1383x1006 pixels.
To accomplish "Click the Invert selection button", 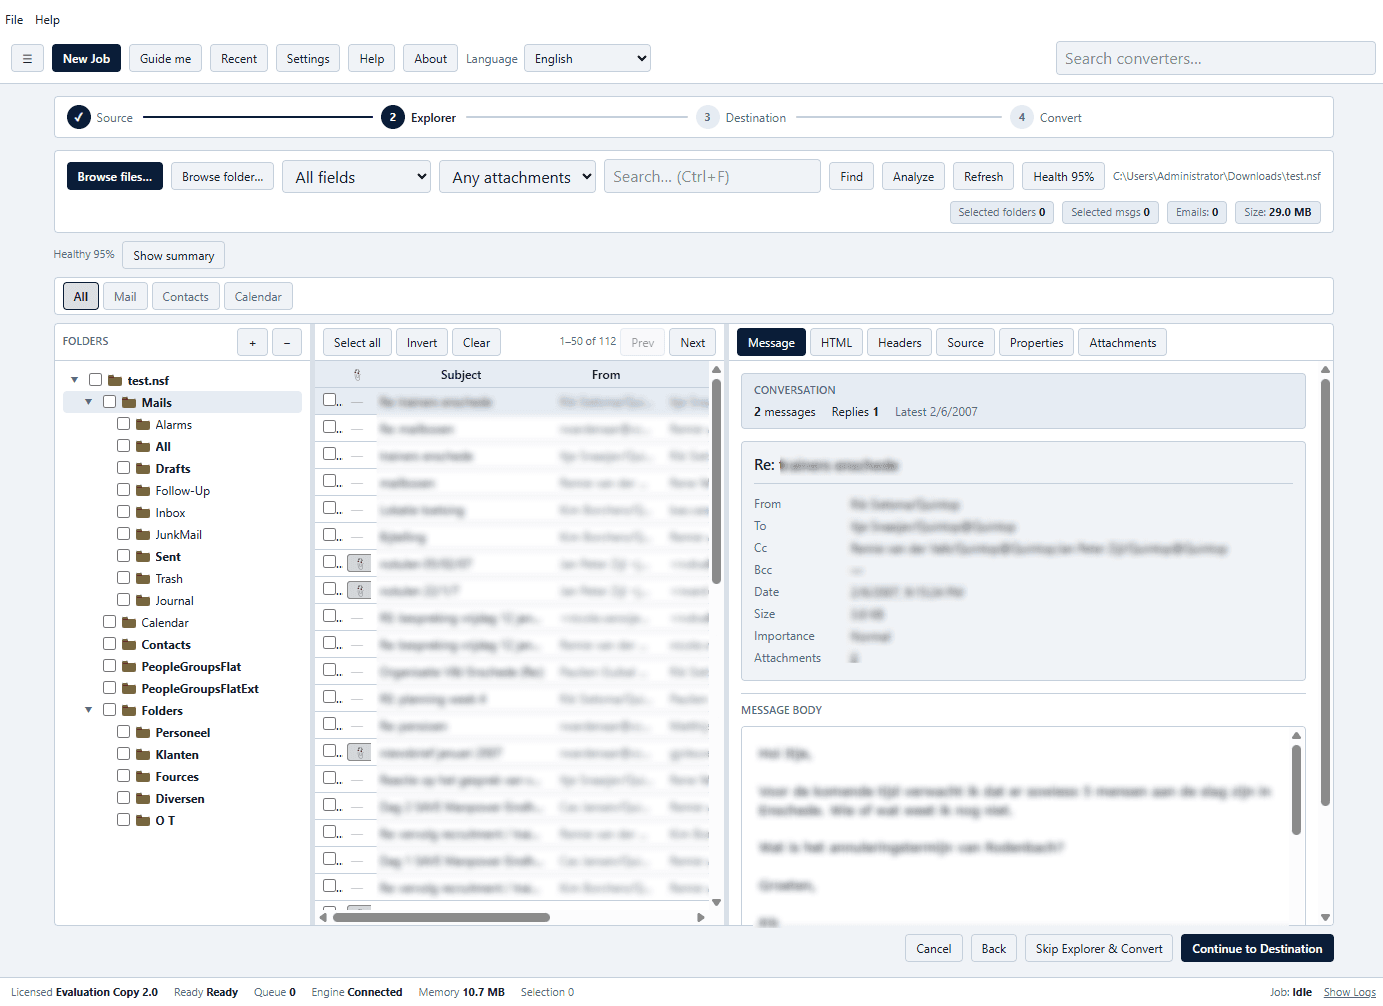I will (x=421, y=343).
